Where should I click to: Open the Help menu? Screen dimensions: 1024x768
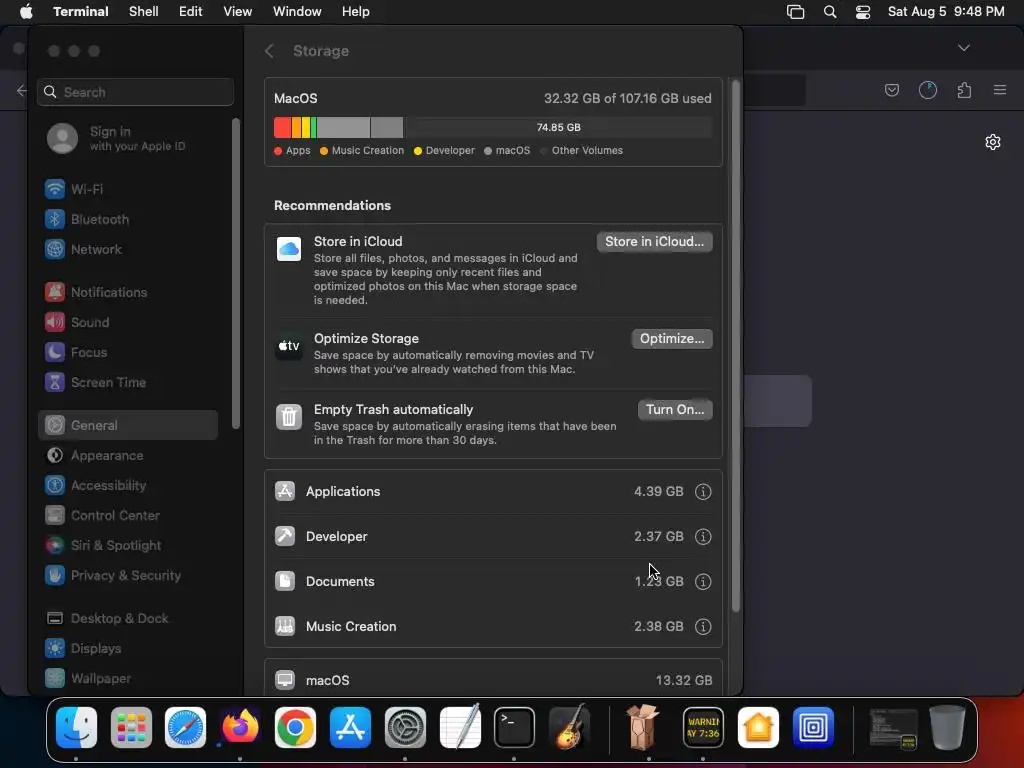click(356, 12)
